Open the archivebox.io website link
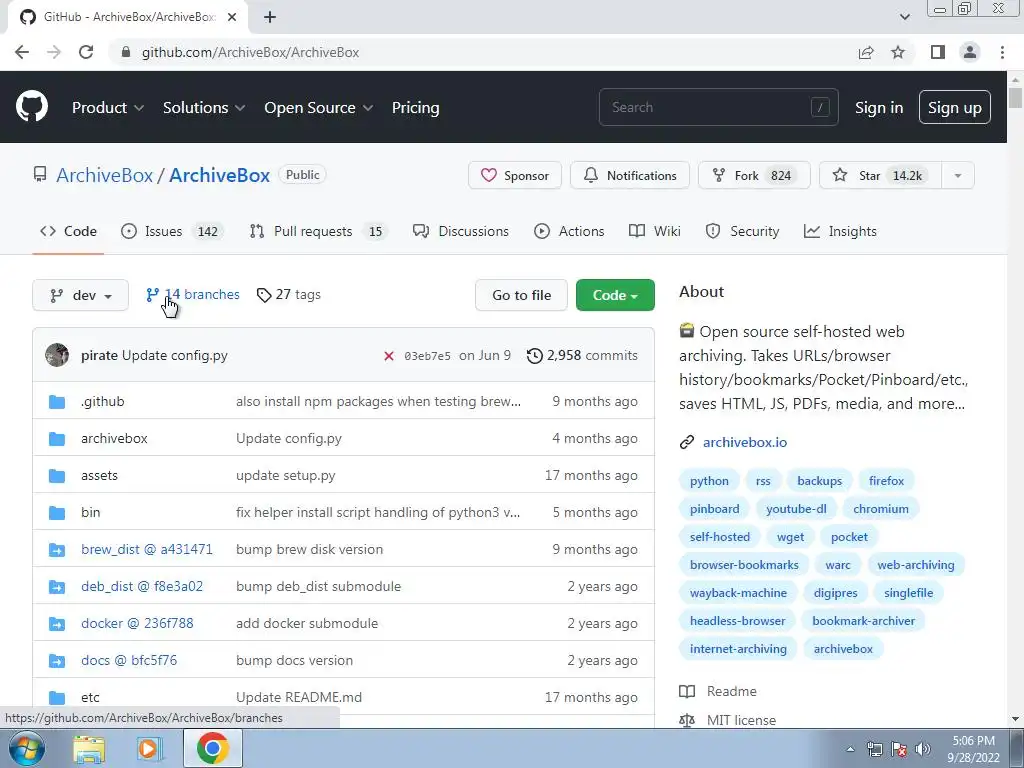 click(744, 442)
